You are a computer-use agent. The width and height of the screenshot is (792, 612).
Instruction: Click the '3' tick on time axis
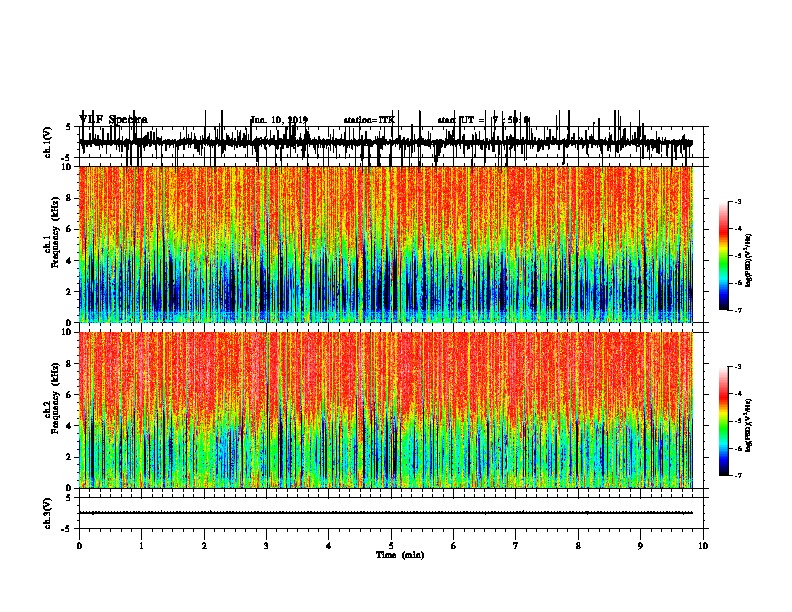266,546
